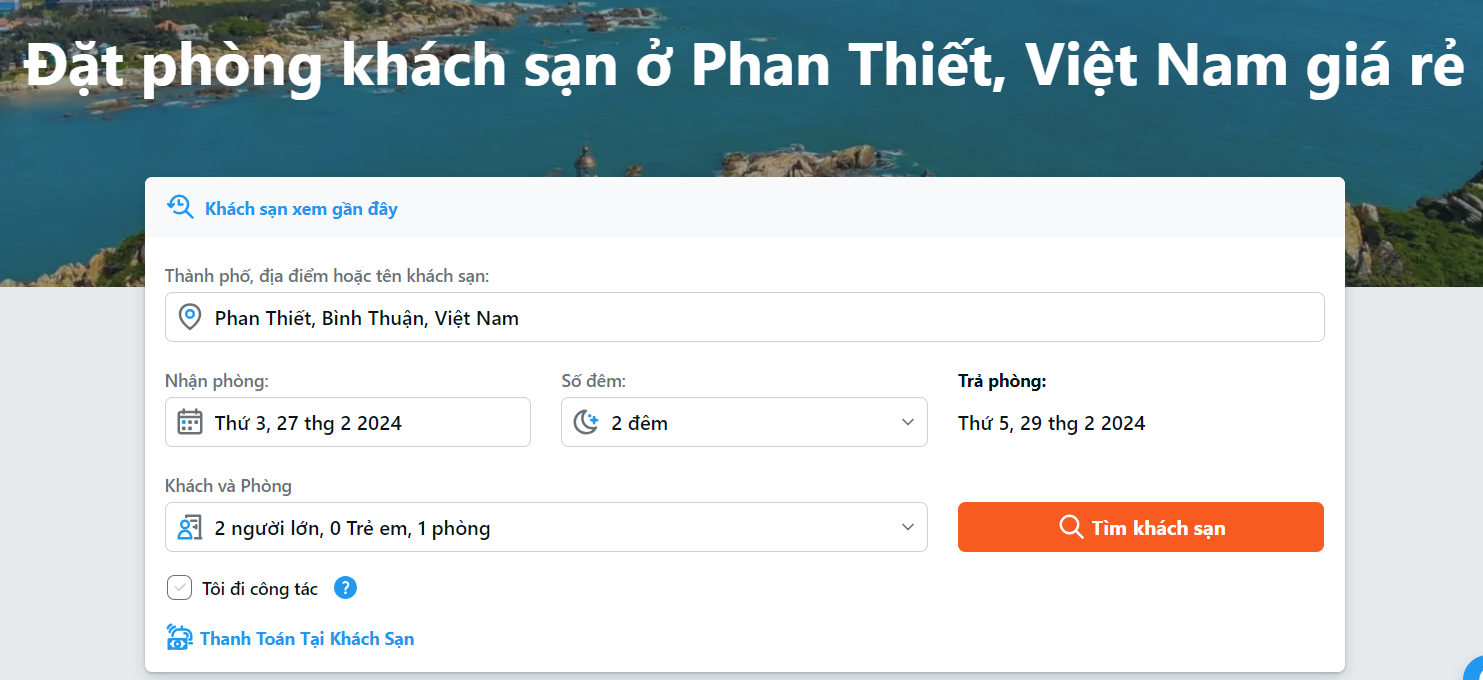The image size is (1483, 680).
Task: Click the moon nights icon
Action: click(585, 422)
